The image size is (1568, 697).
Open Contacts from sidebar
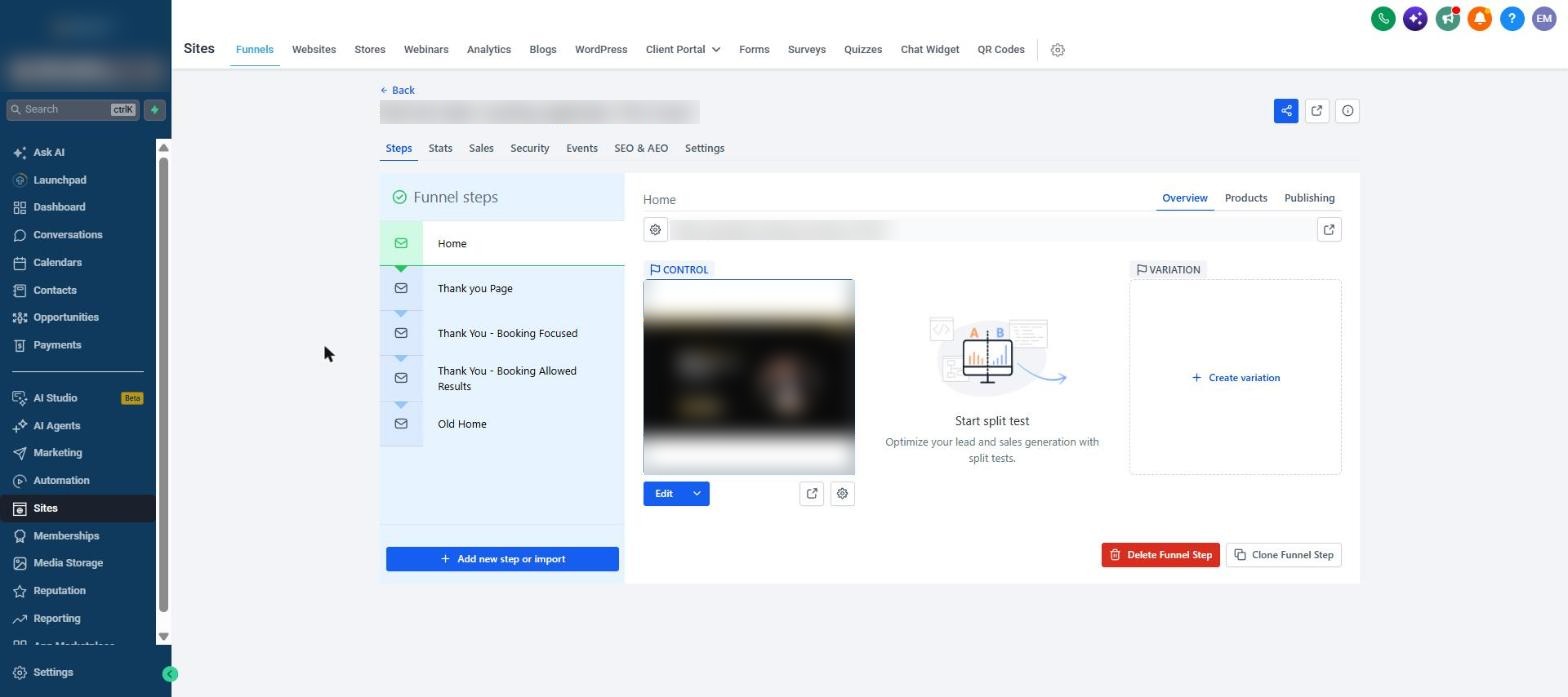click(x=54, y=290)
